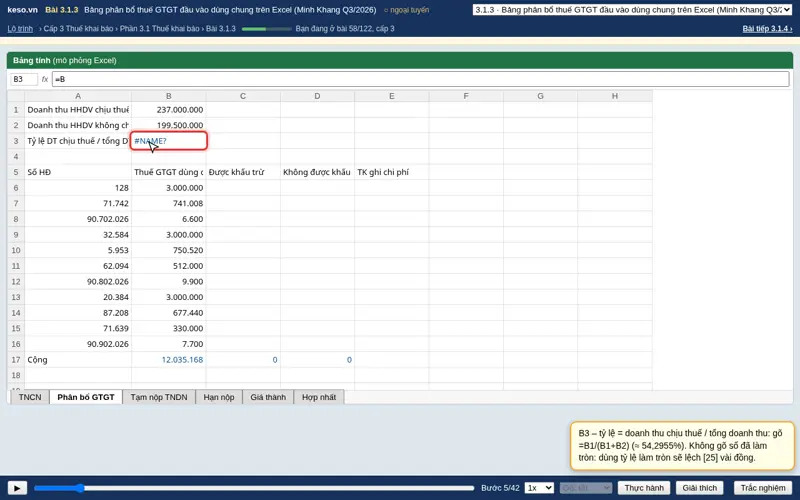Click the cell name box showing B3
This screenshot has height=500, width=800.
click(24, 79)
